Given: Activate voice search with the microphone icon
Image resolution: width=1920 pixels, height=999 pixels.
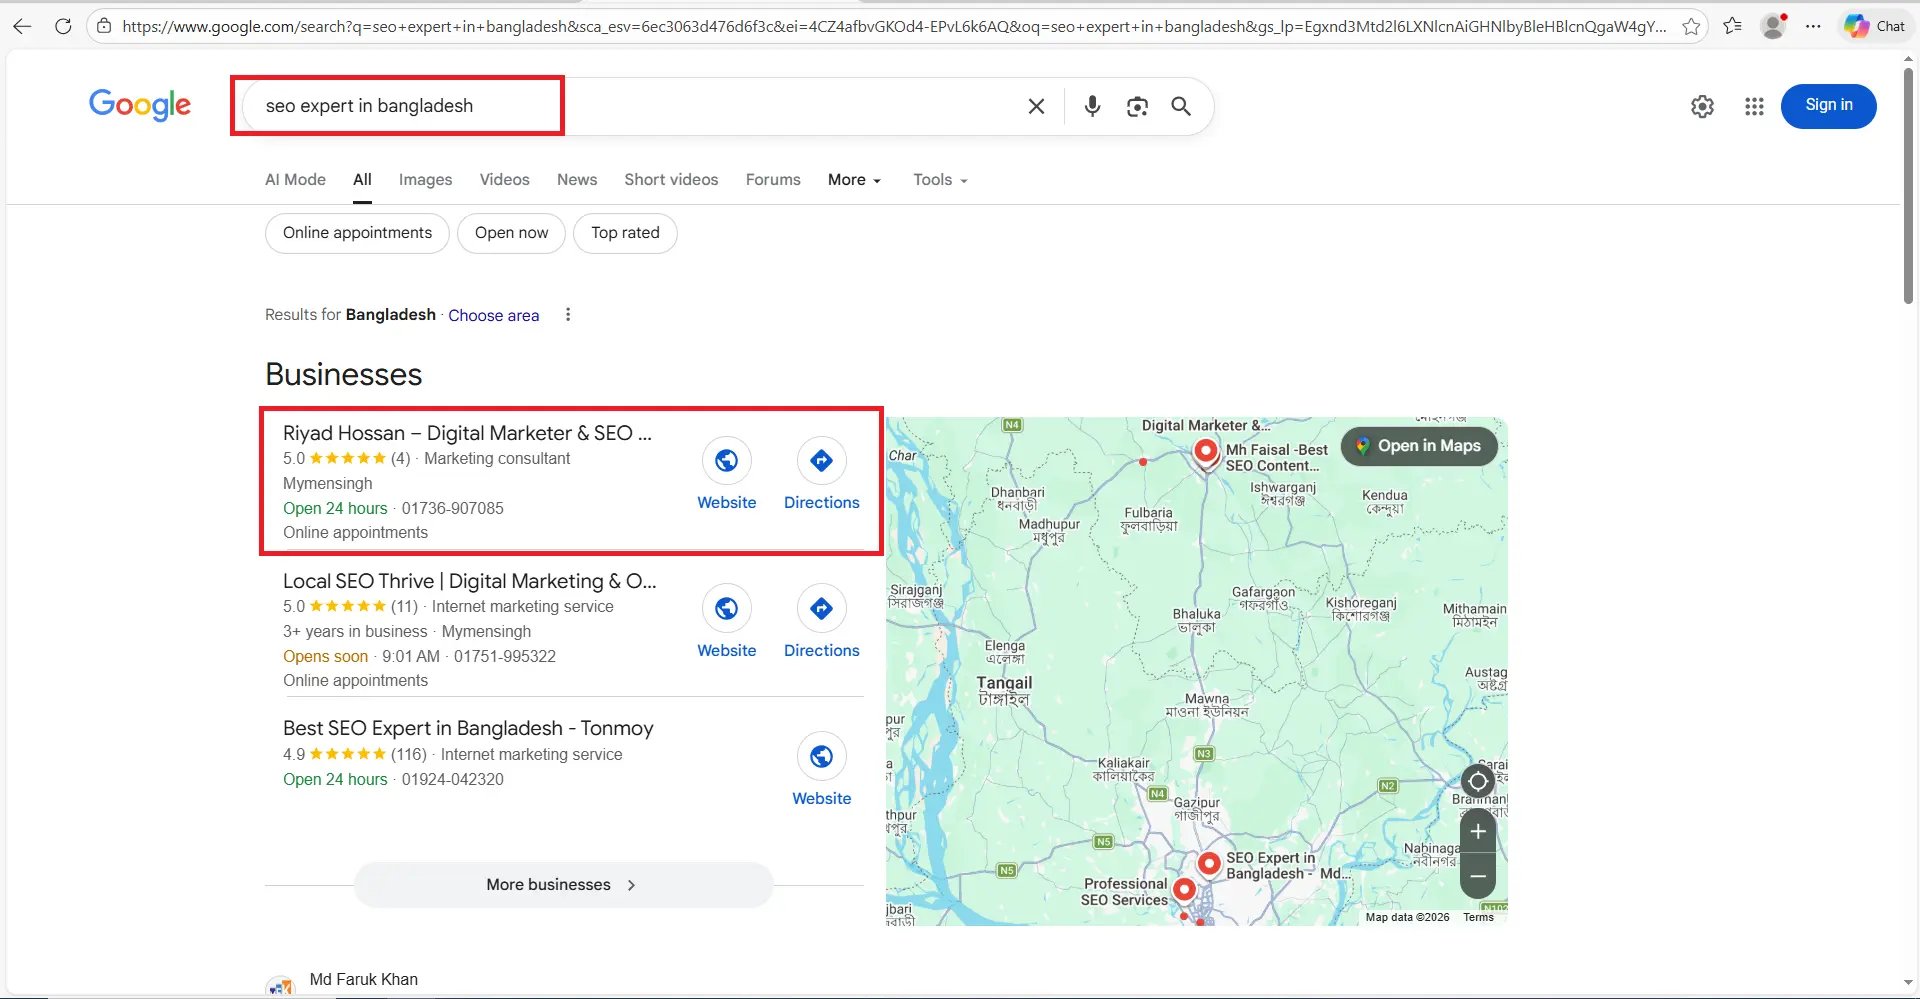Looking at the screenshot, I should (x=1092, y=106).
